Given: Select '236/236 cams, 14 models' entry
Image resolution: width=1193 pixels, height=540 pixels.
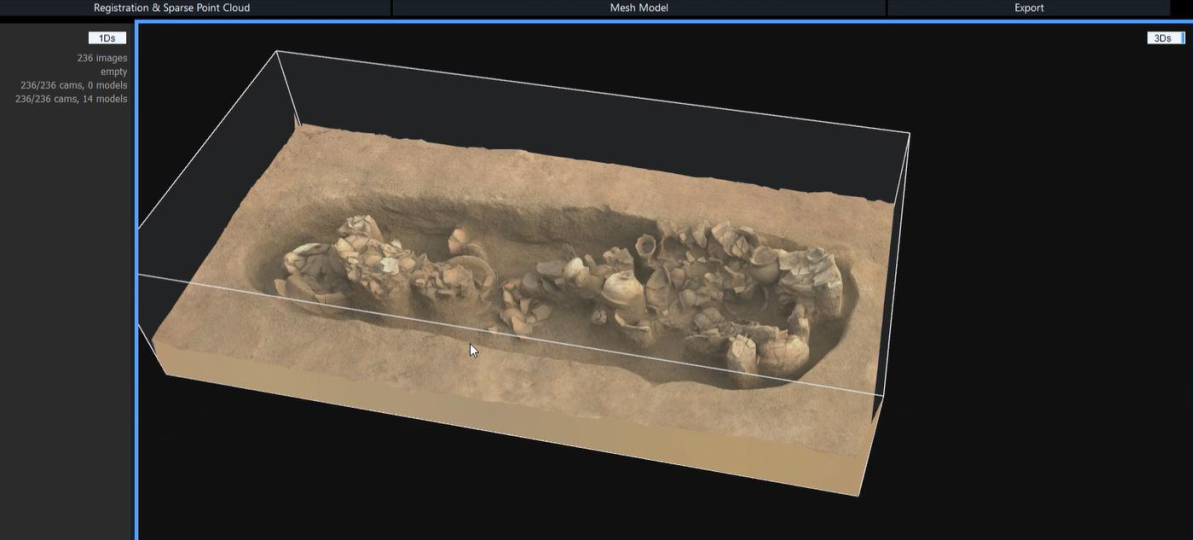Looking at the screenshot, I should [72, 99].
